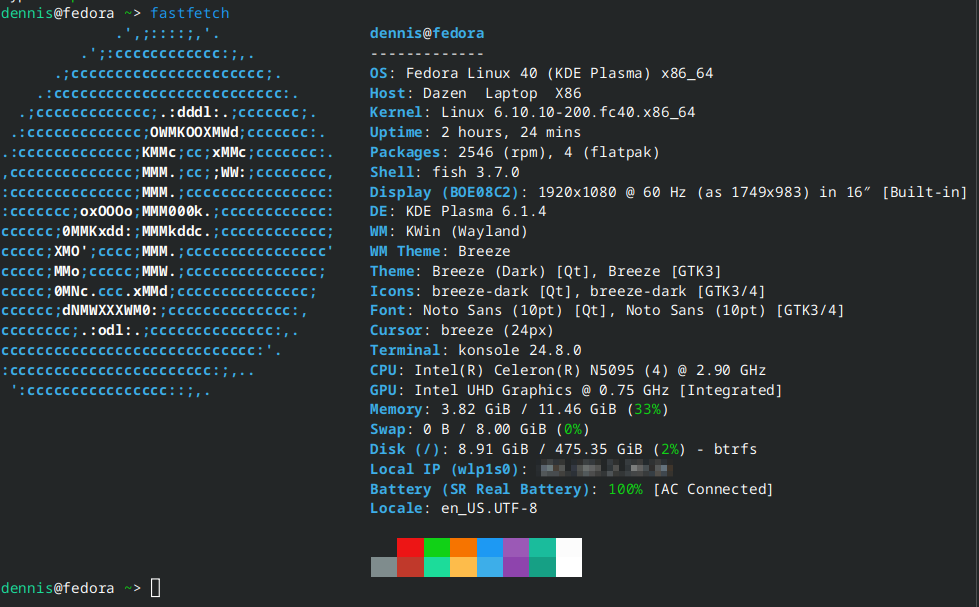Image resolution: width=979 pixels, height=607 pixels.
Task: Click the orange color block
Action: [x=463, y=548]
